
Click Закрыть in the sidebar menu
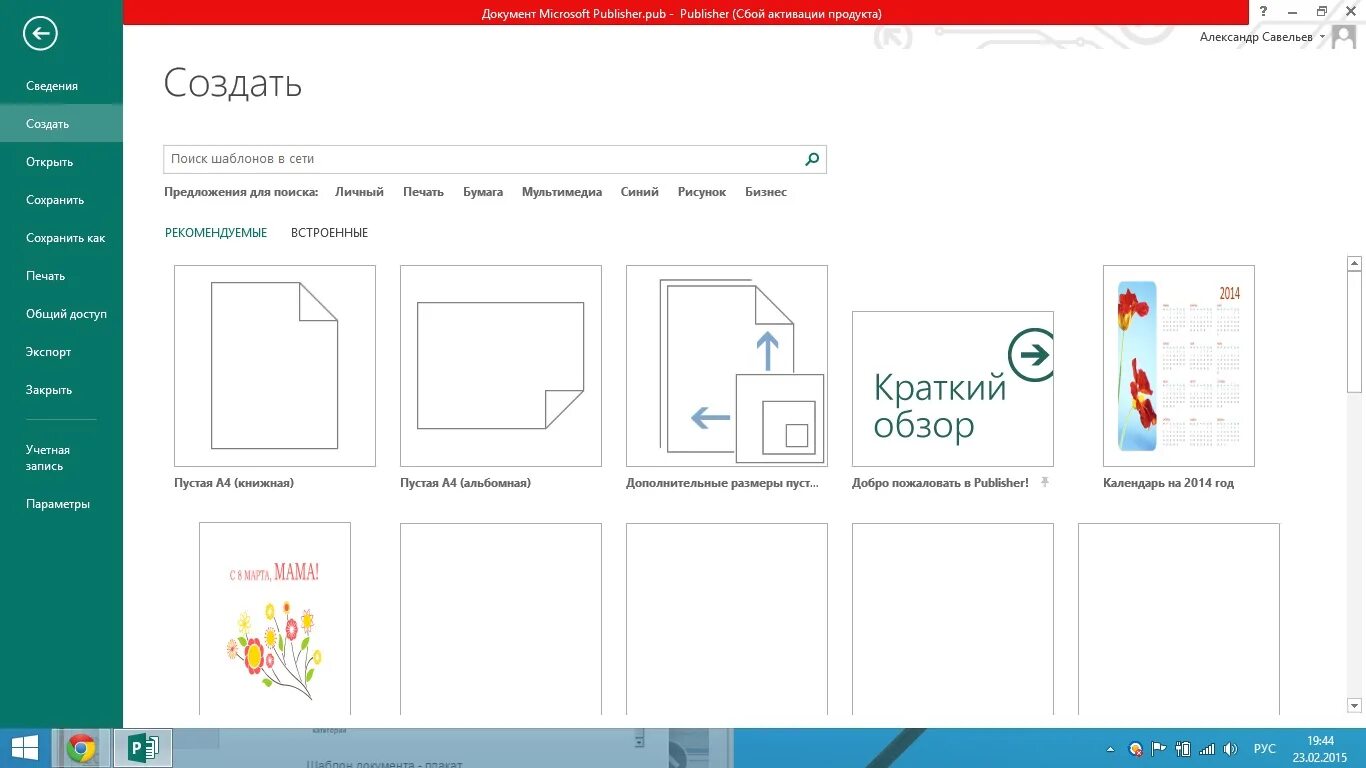pos(61,390)
